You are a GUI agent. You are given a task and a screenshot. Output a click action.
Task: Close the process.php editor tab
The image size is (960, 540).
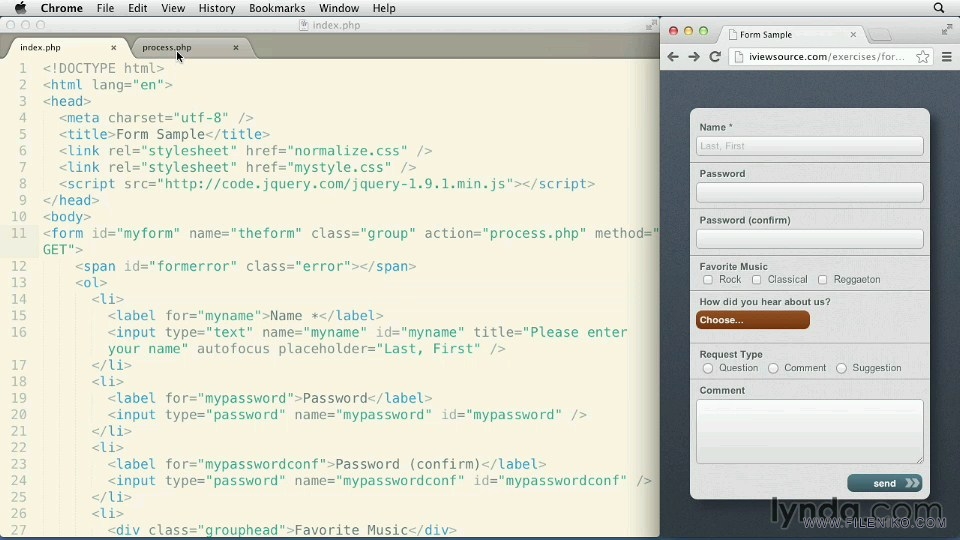click(x=236, y=47)
